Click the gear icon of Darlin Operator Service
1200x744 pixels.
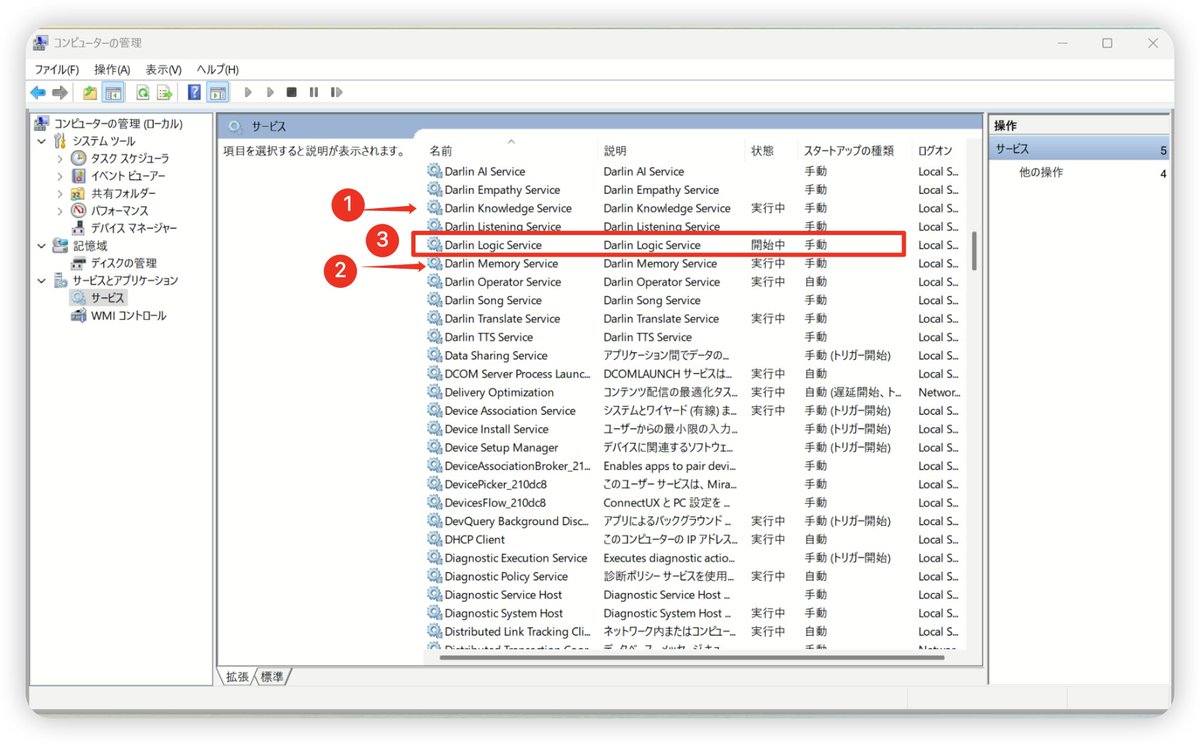pos(434,282)
